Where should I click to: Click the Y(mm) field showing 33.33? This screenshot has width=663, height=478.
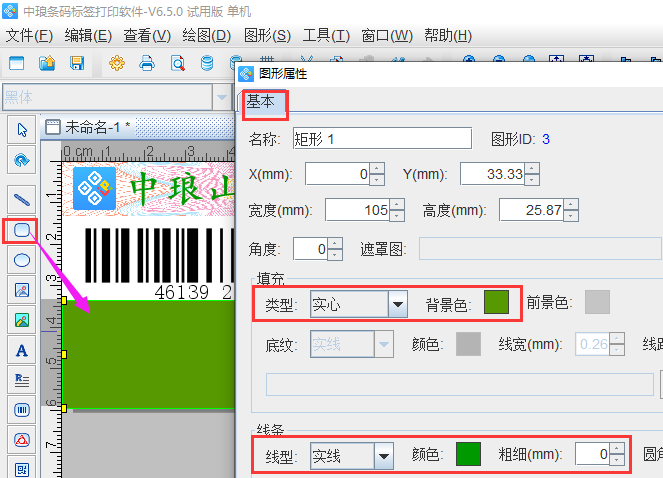point(492,174)
